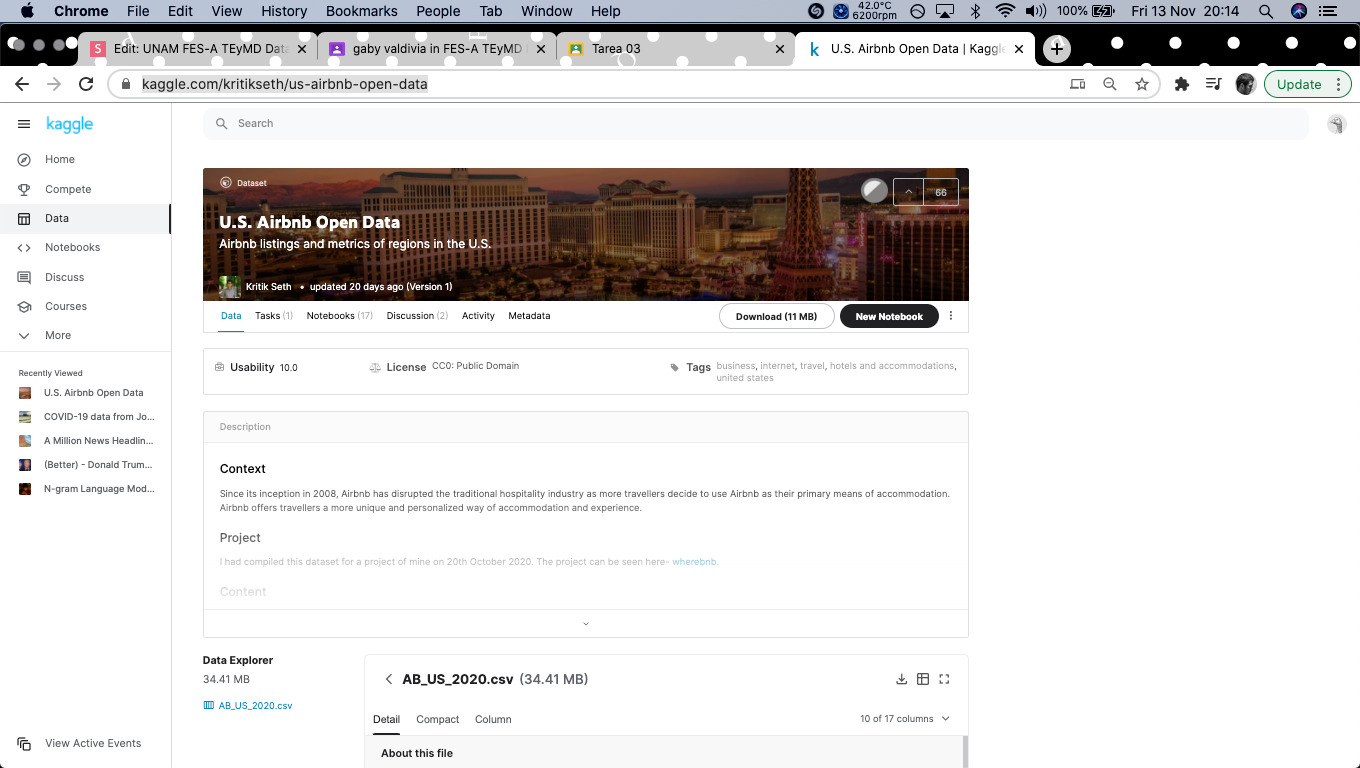Switch to Compact view tab
The image size is (1360, 768).
click(438, 719)
